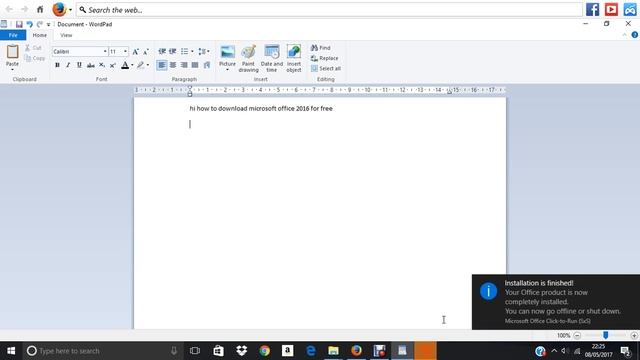Save document from quick access toolbar

point(19,24)
